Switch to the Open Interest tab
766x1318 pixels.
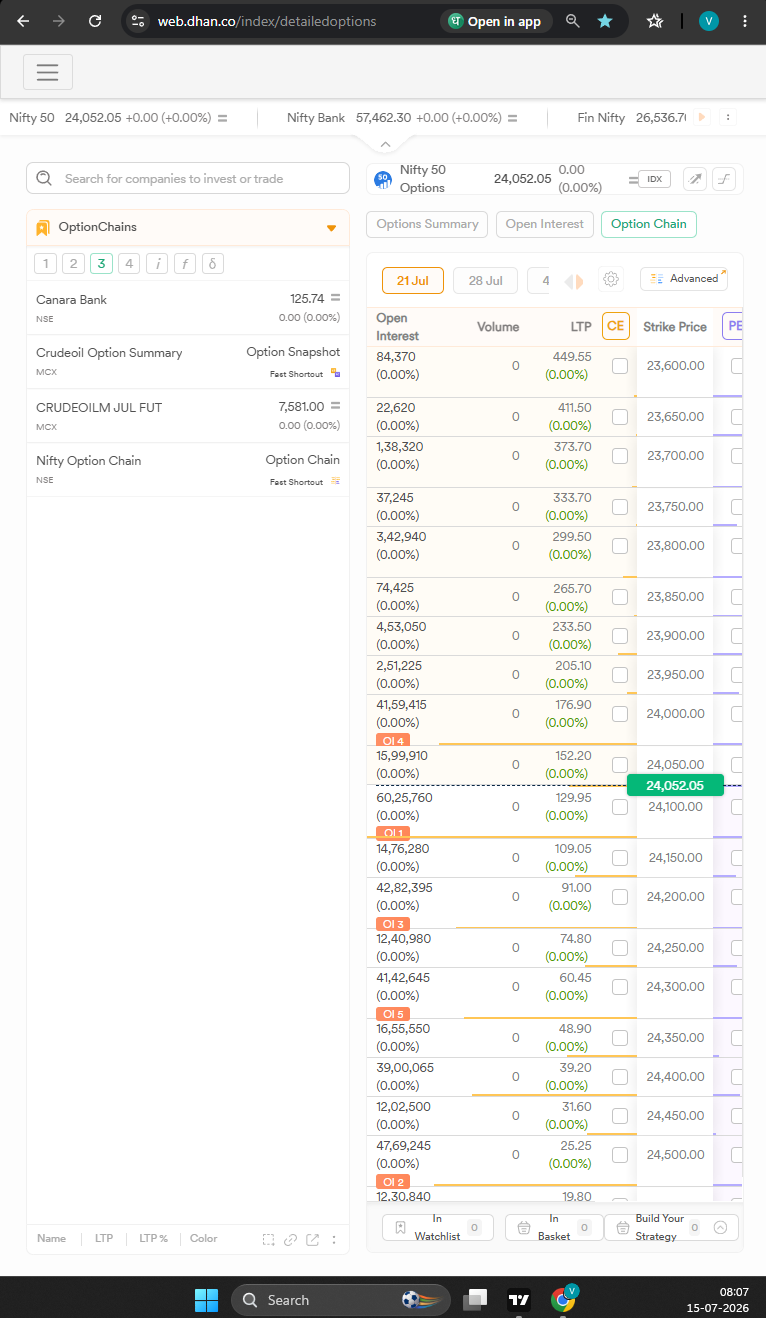545,224
